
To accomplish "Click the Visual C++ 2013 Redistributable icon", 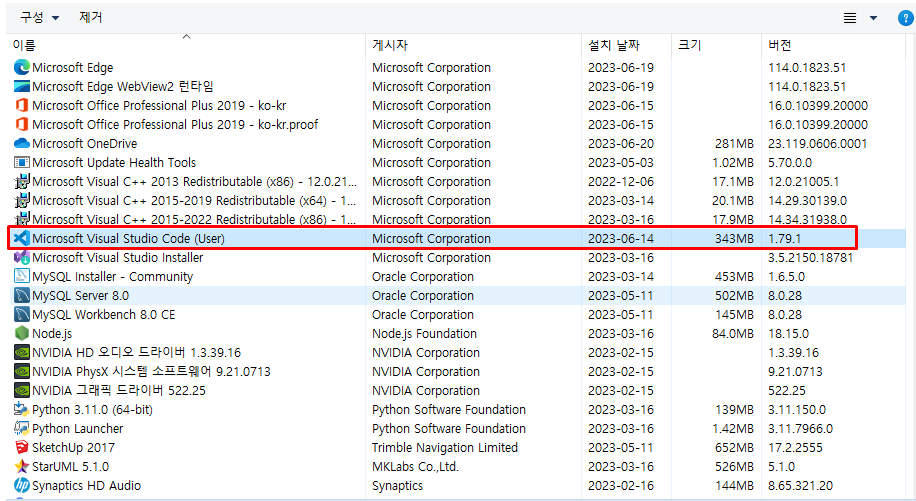I will point(22,182).
